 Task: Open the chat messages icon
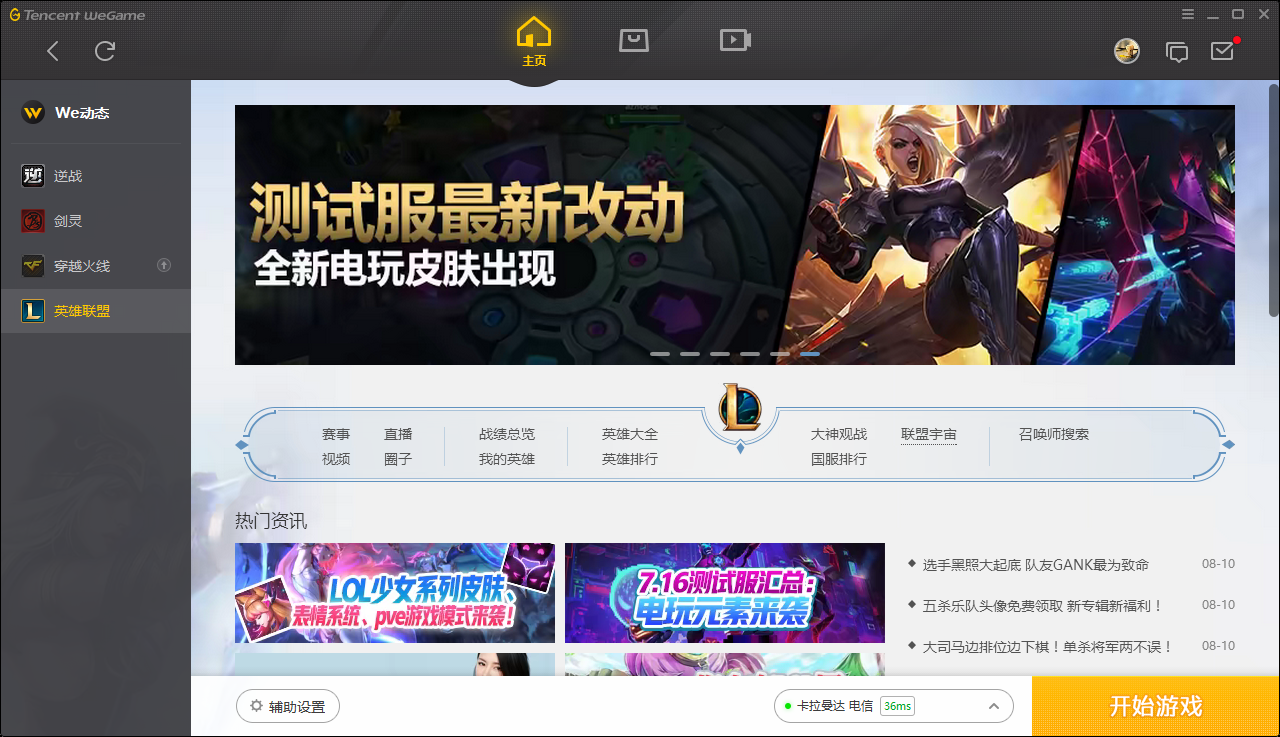(1177, 52)
